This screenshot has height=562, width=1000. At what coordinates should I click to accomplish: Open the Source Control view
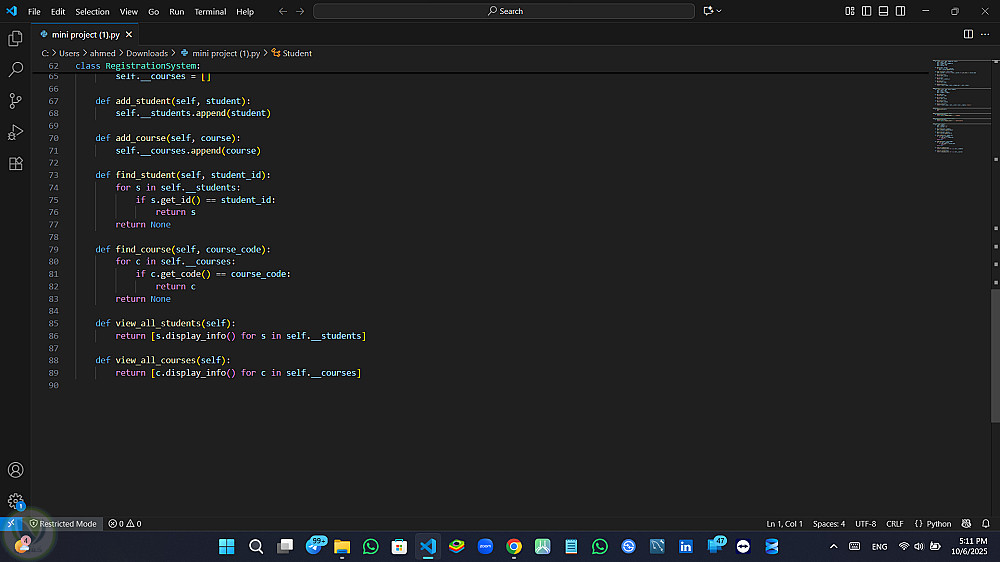point(15,101)
